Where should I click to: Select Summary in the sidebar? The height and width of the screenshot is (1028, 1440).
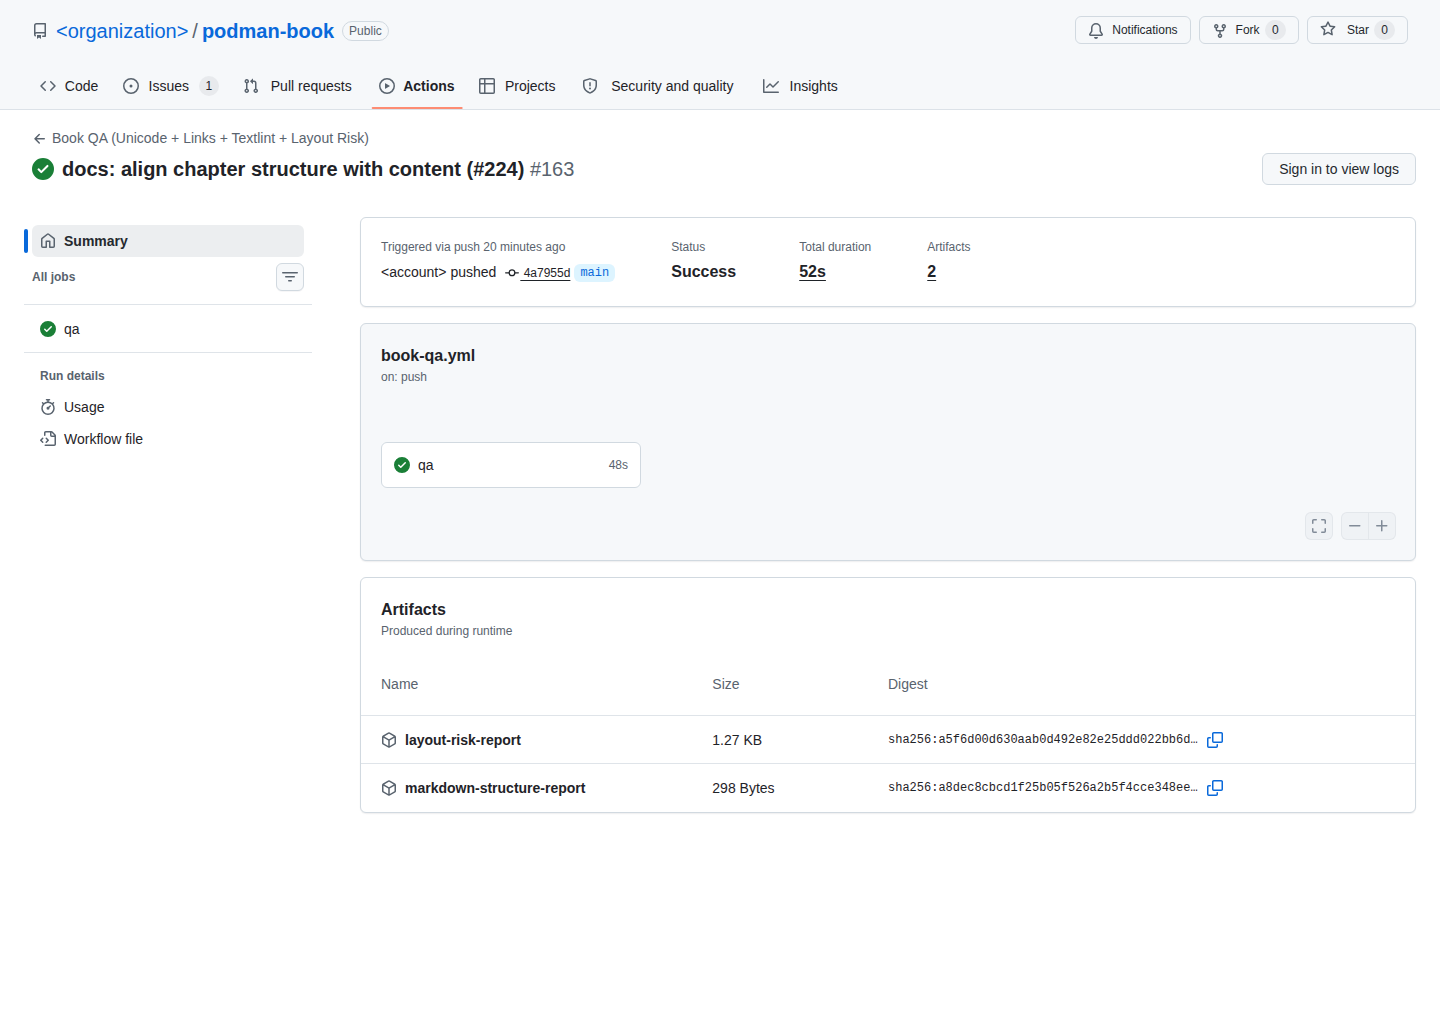tap(168, 241)
